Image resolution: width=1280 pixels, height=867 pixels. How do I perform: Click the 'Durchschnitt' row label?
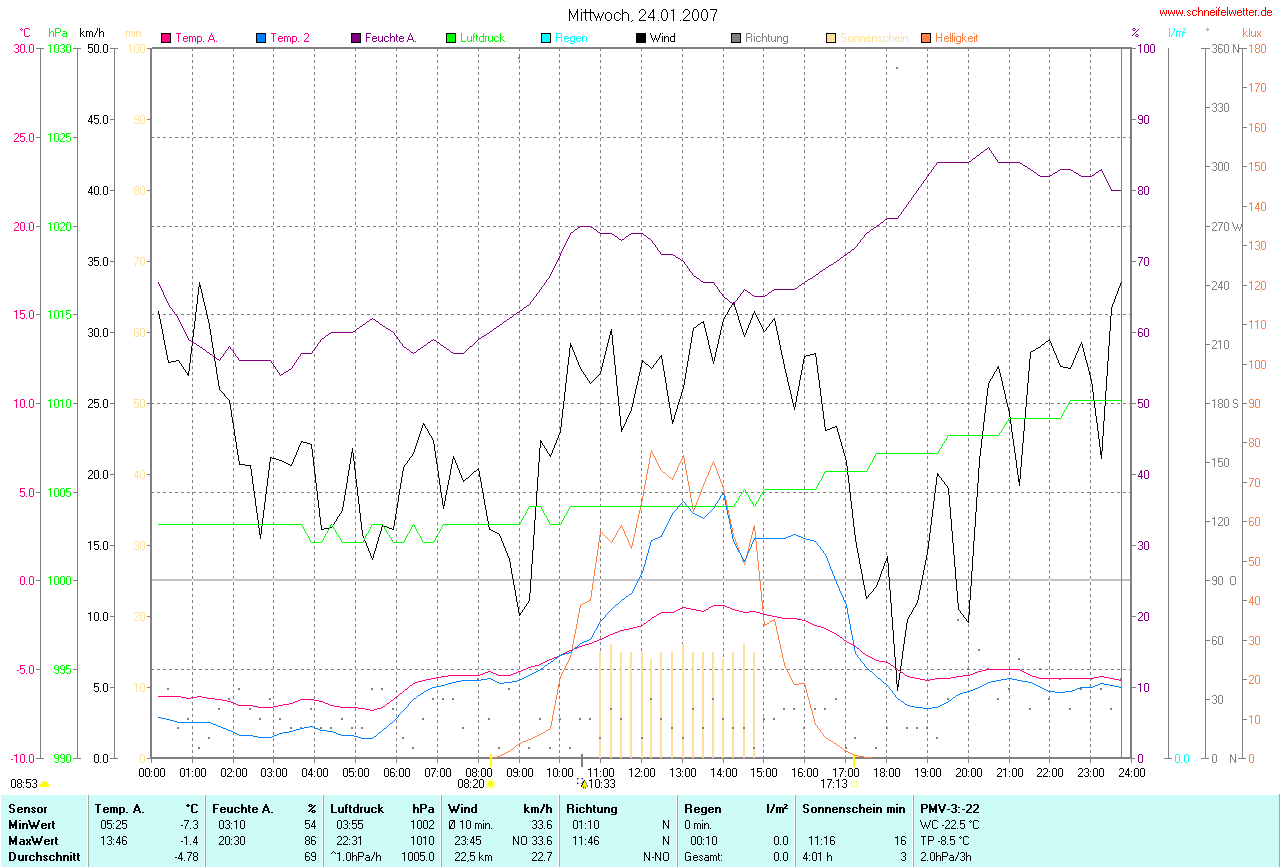coord(42,856)
